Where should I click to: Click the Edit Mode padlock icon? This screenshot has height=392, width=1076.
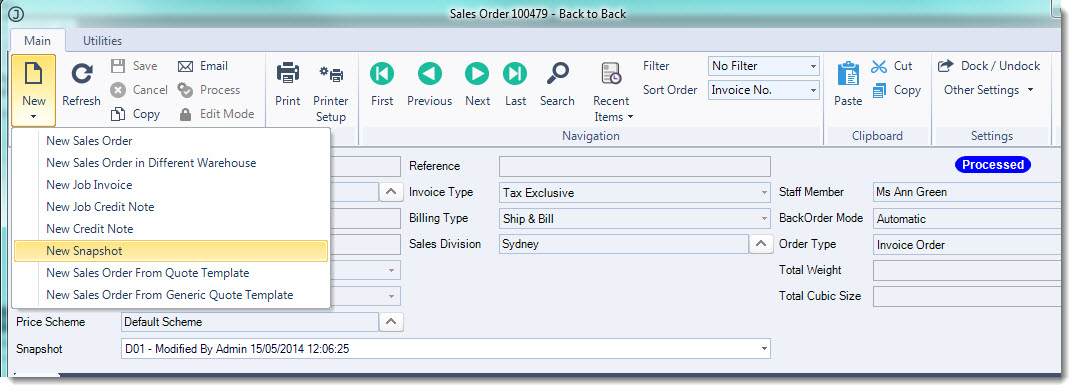point(185,114)
